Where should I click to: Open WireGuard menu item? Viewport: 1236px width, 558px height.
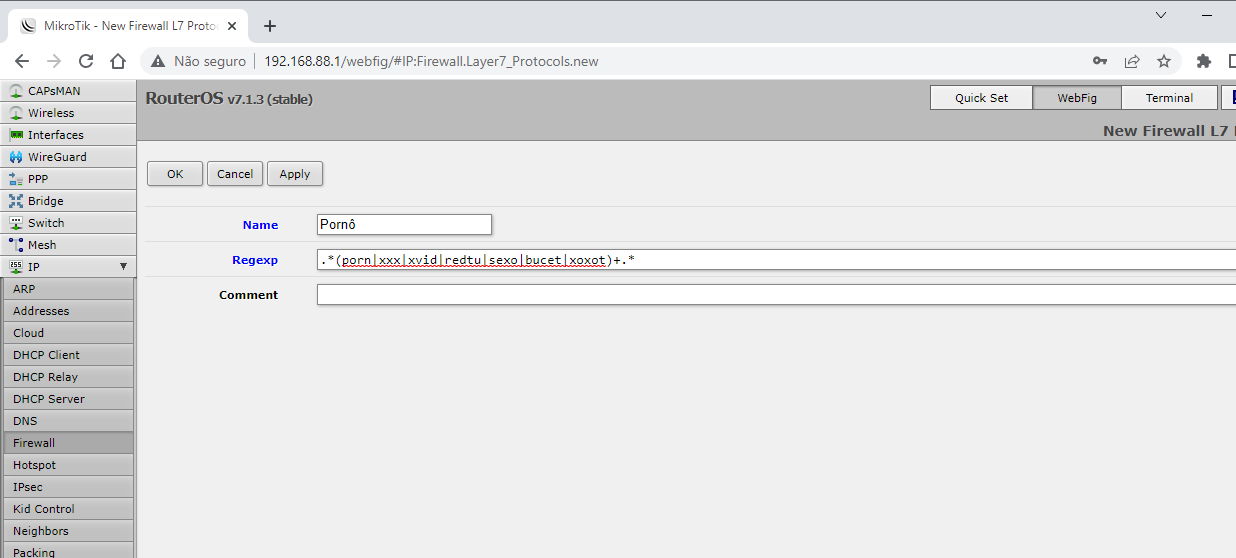(x=68, y=157)
